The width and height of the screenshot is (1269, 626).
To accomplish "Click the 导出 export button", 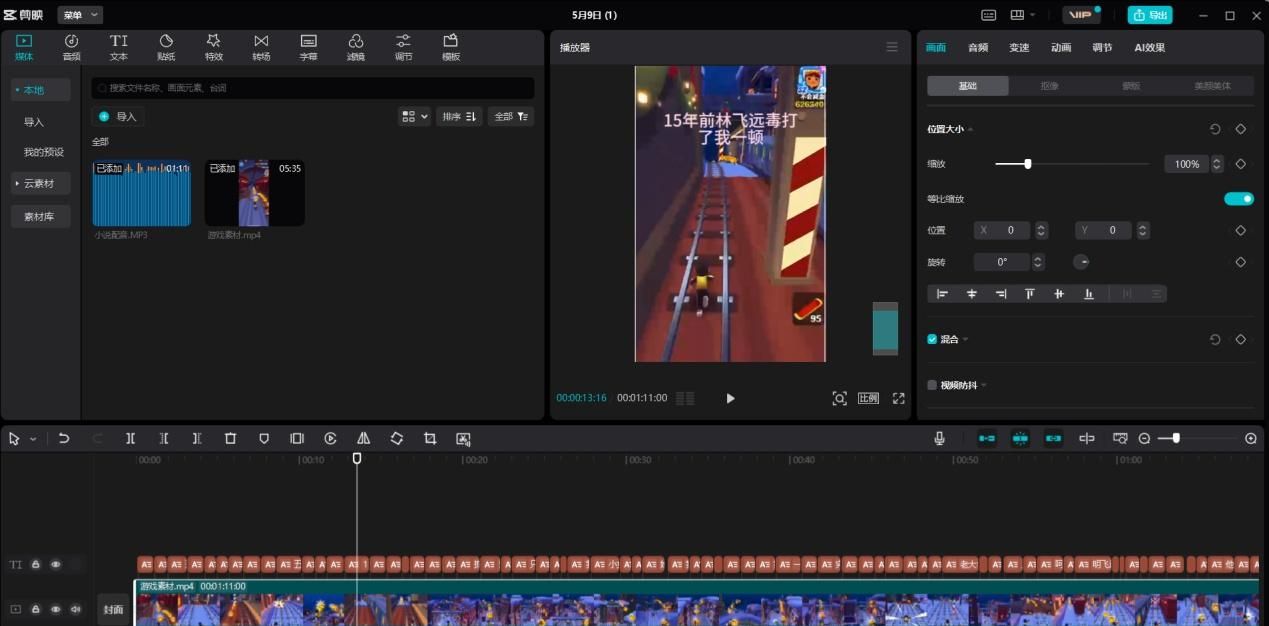I will (1150, 15).
